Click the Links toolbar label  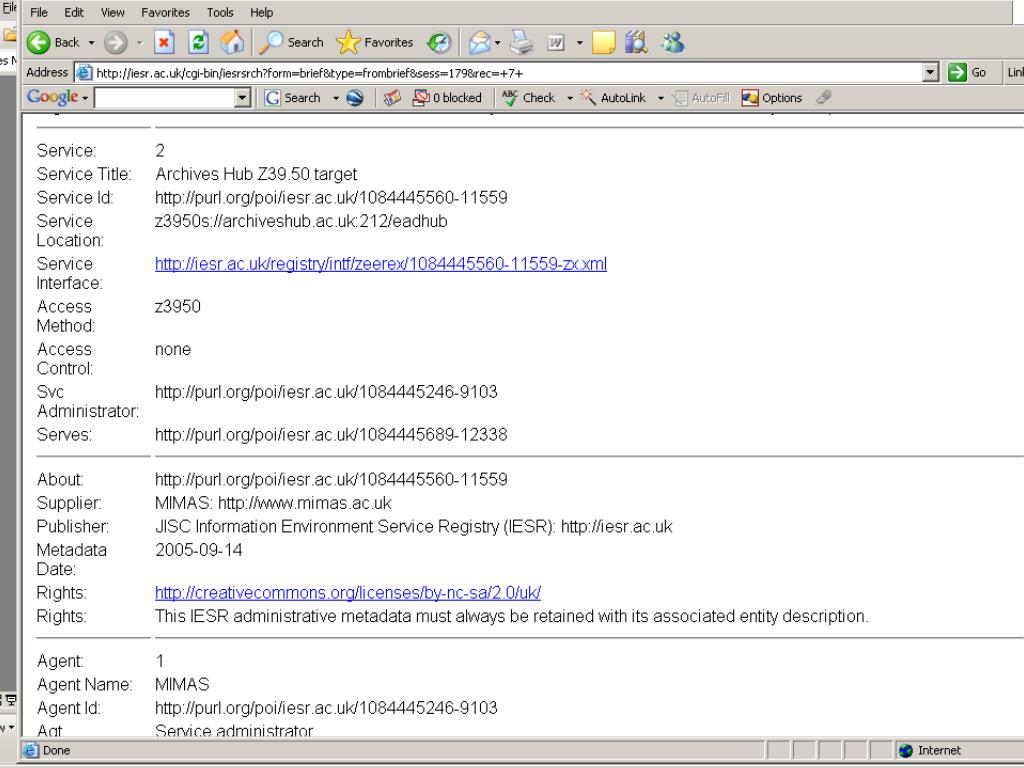(1015, 72)
